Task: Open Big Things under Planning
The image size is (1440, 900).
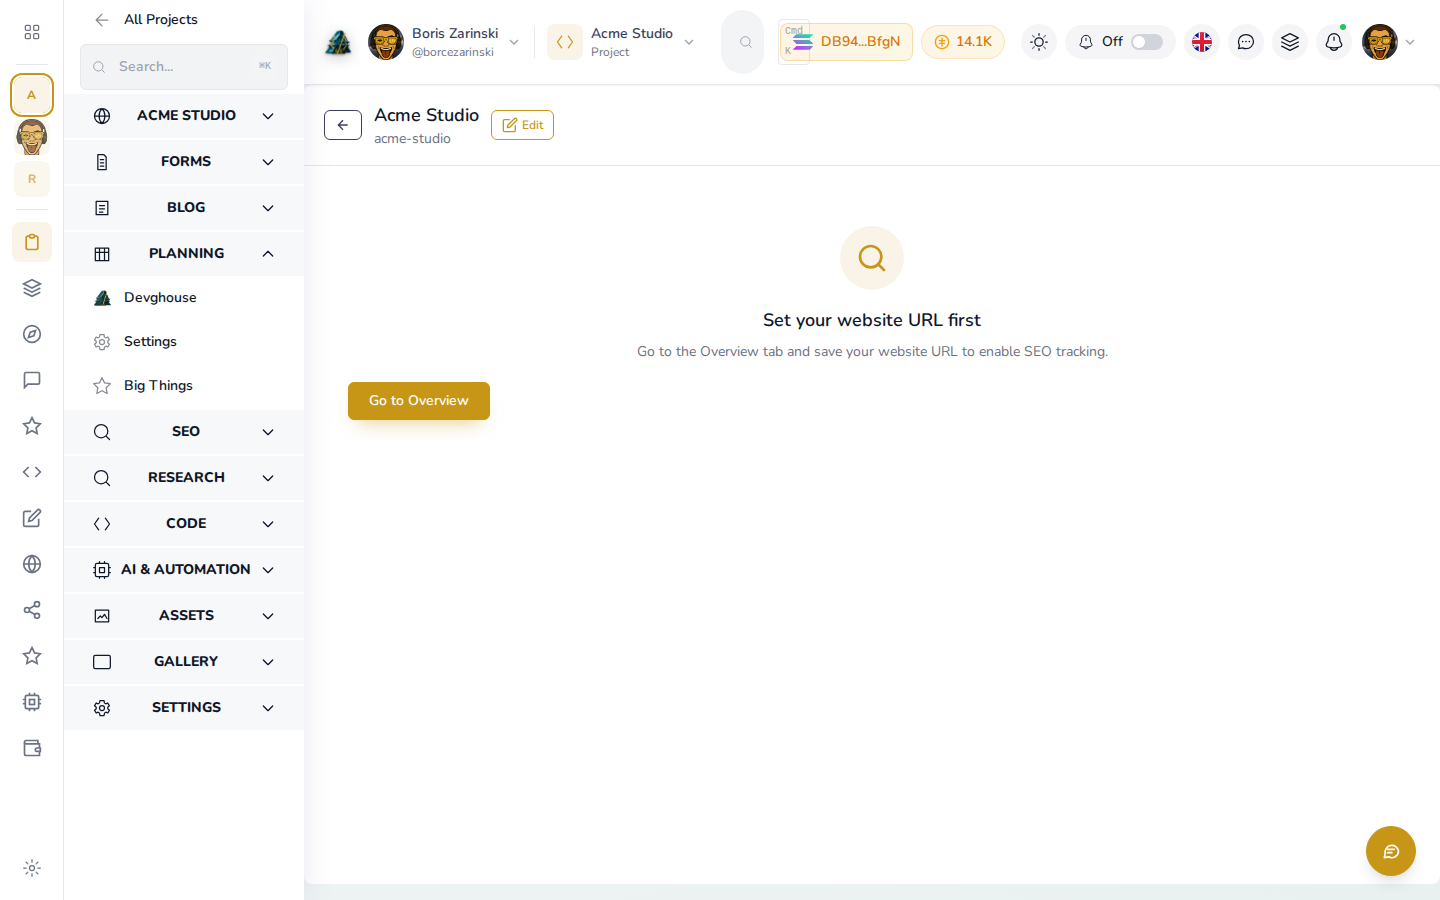Action: click(x=184, y=386)
